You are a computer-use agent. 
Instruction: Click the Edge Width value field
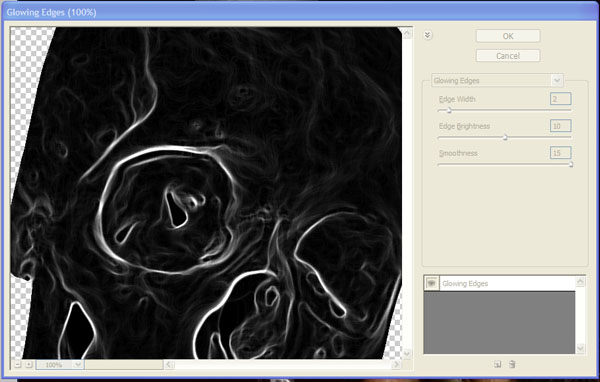[x=561, y=99]
